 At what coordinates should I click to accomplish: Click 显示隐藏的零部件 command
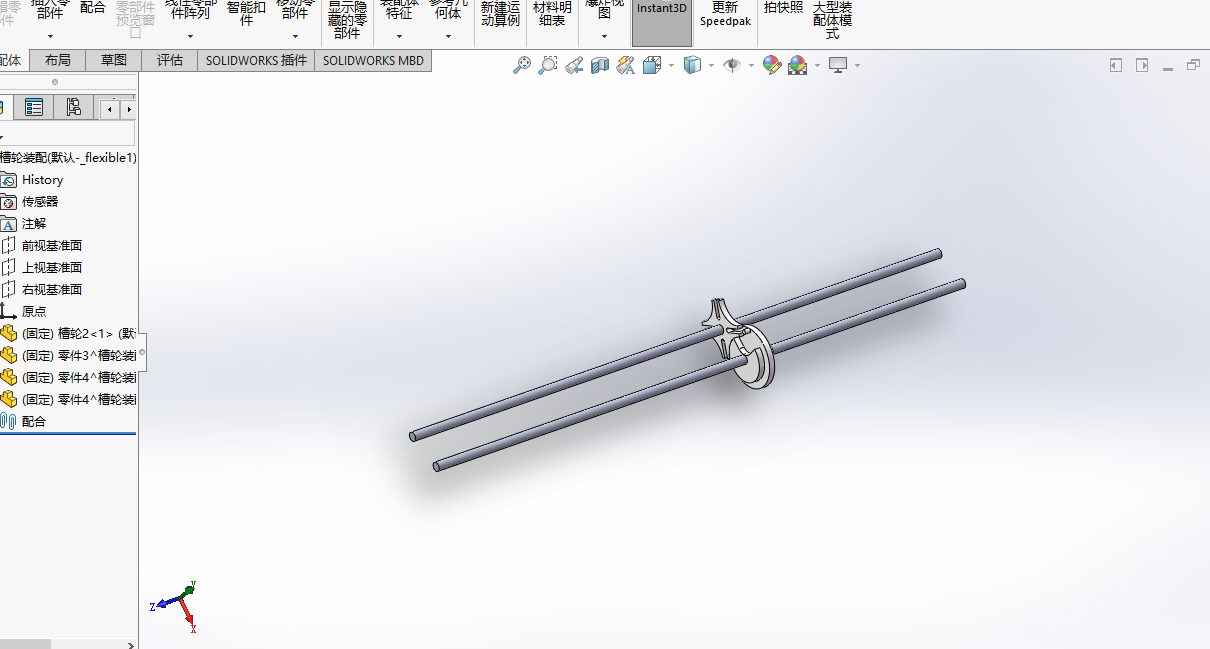pos(347,20)
